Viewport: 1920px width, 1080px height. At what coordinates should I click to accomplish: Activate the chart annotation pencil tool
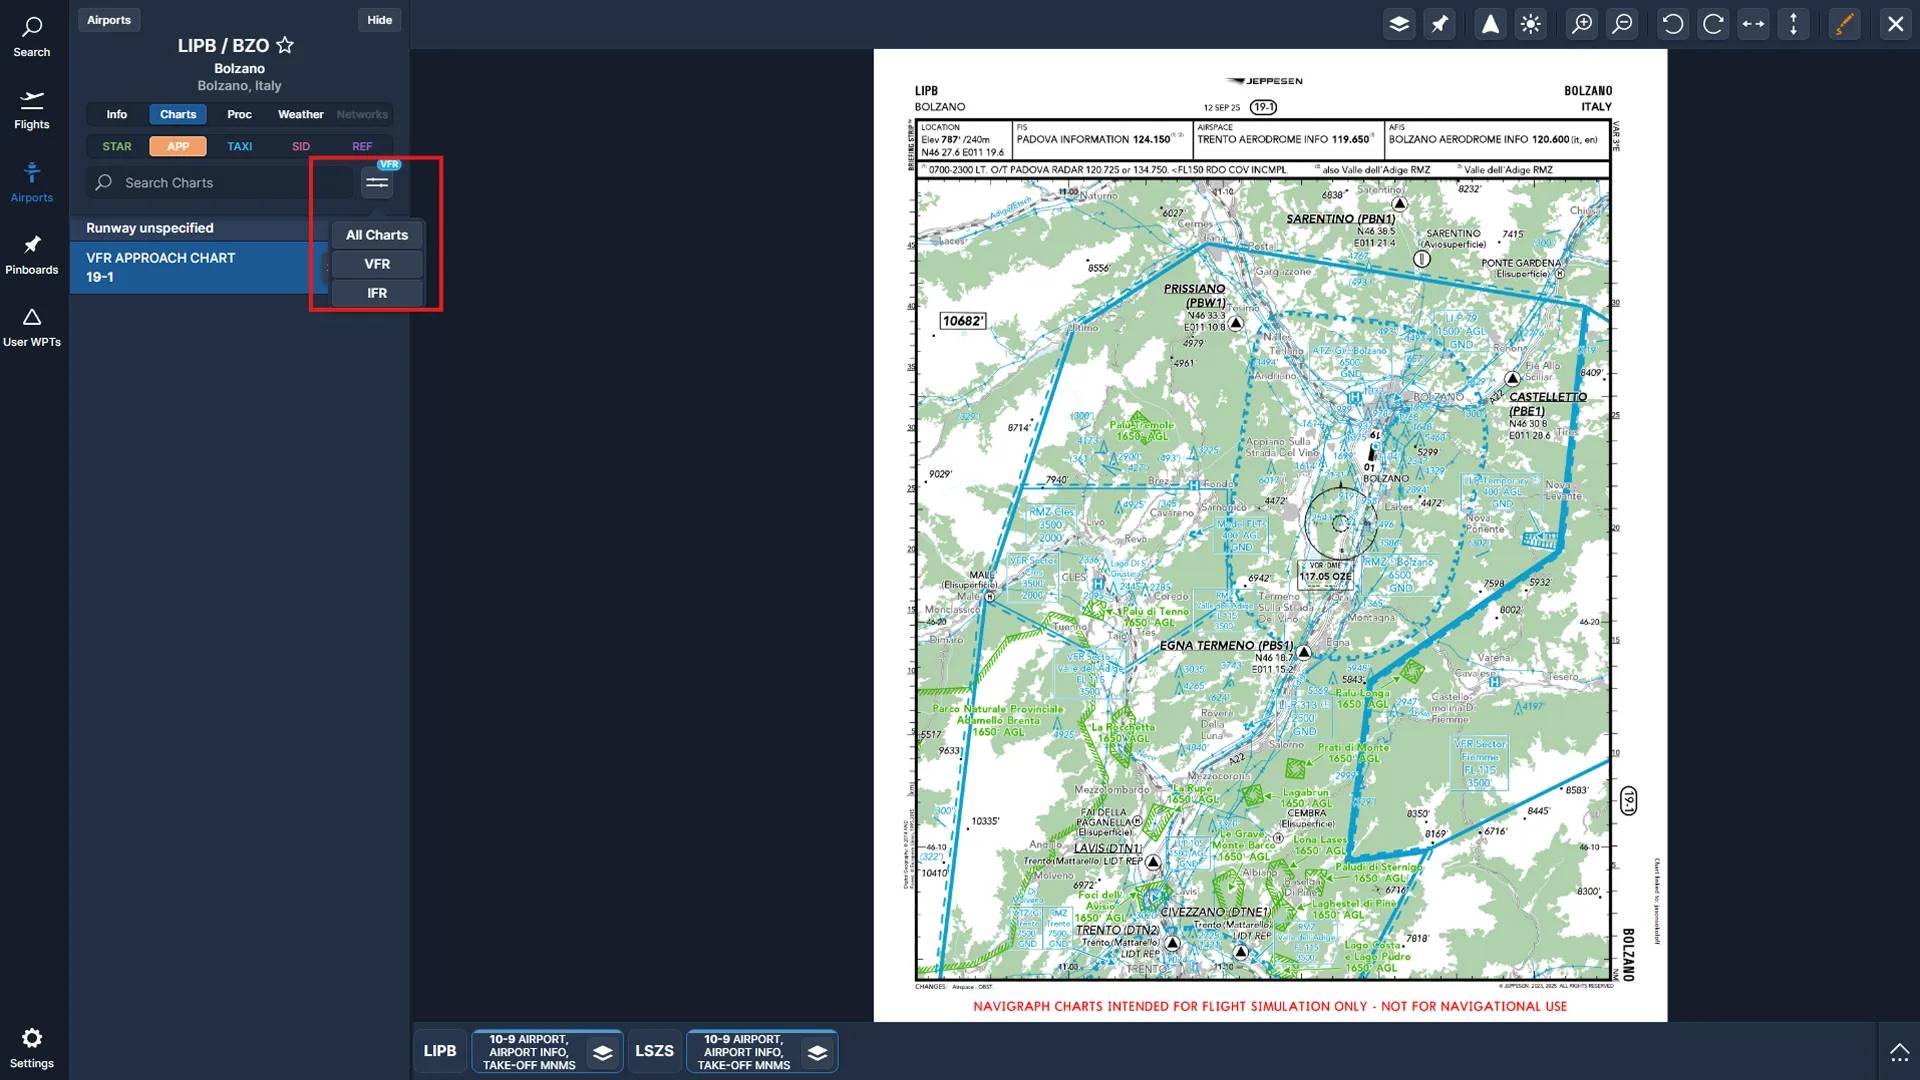pos(1845,23)
